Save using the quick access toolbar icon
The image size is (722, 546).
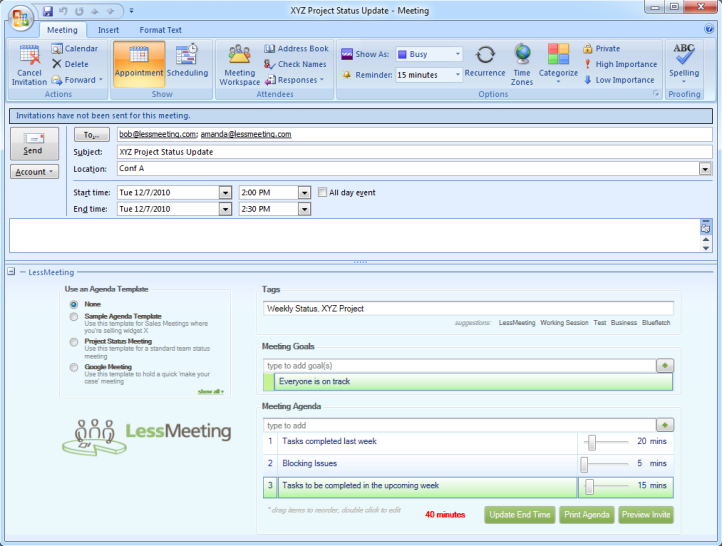48,11
